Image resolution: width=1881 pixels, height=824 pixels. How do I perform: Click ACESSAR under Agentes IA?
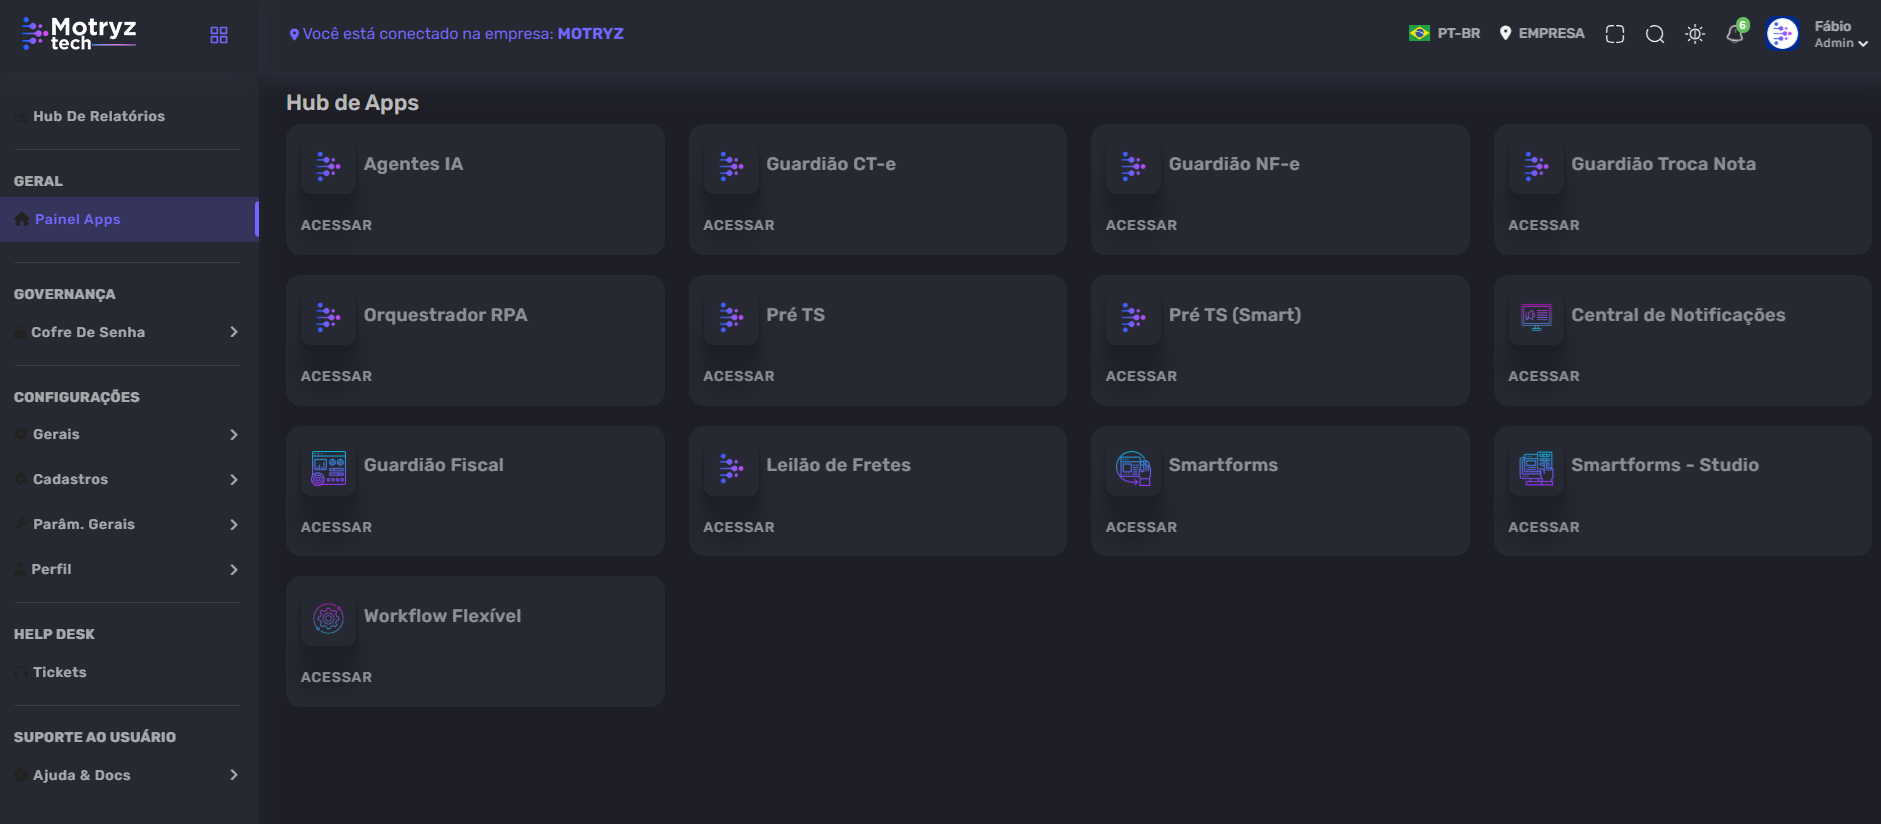336,225
